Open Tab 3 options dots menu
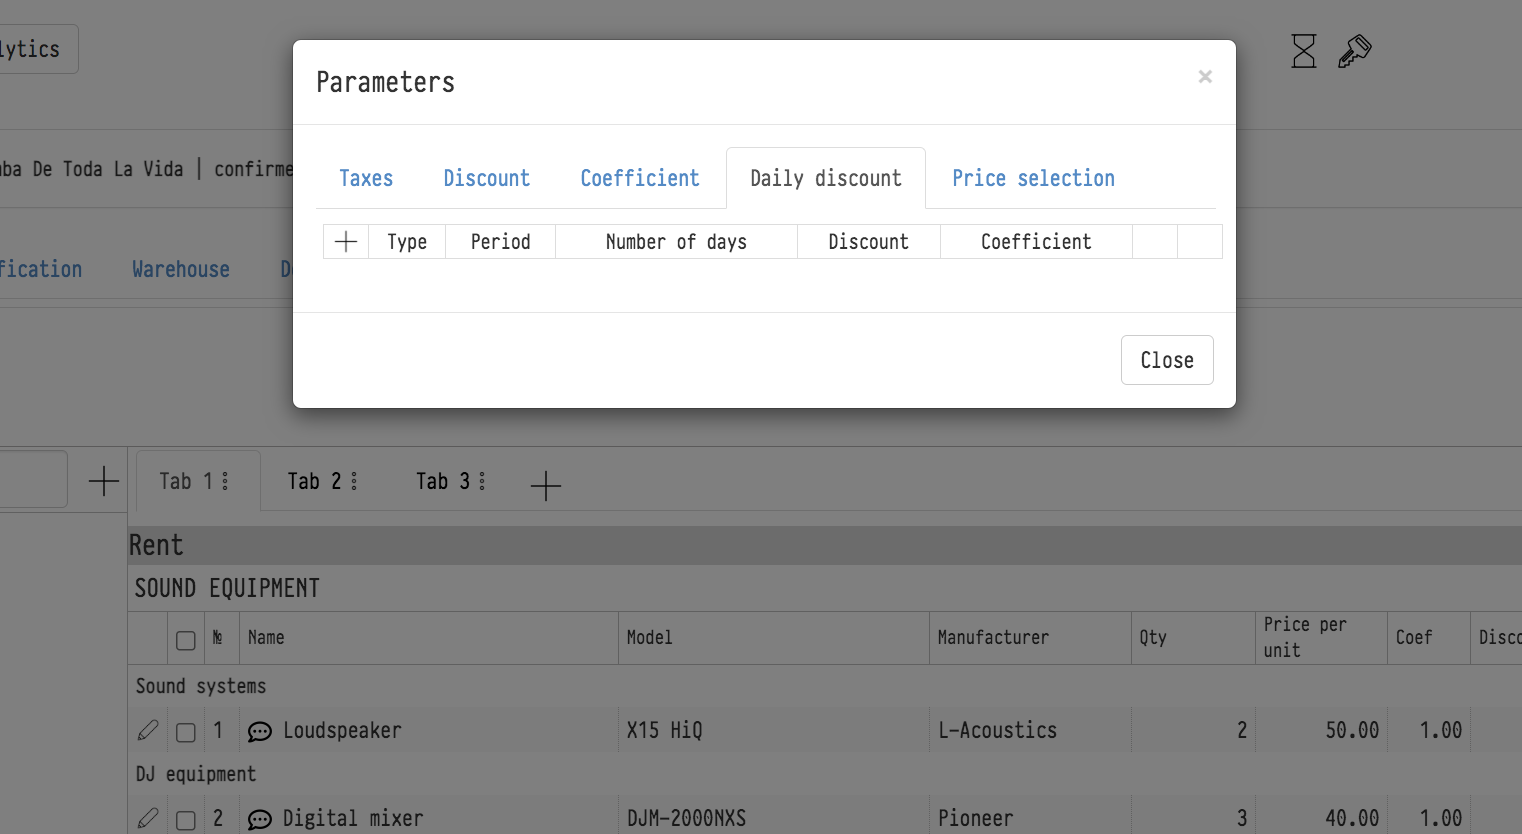1522x834 pixels. (482, 481)
